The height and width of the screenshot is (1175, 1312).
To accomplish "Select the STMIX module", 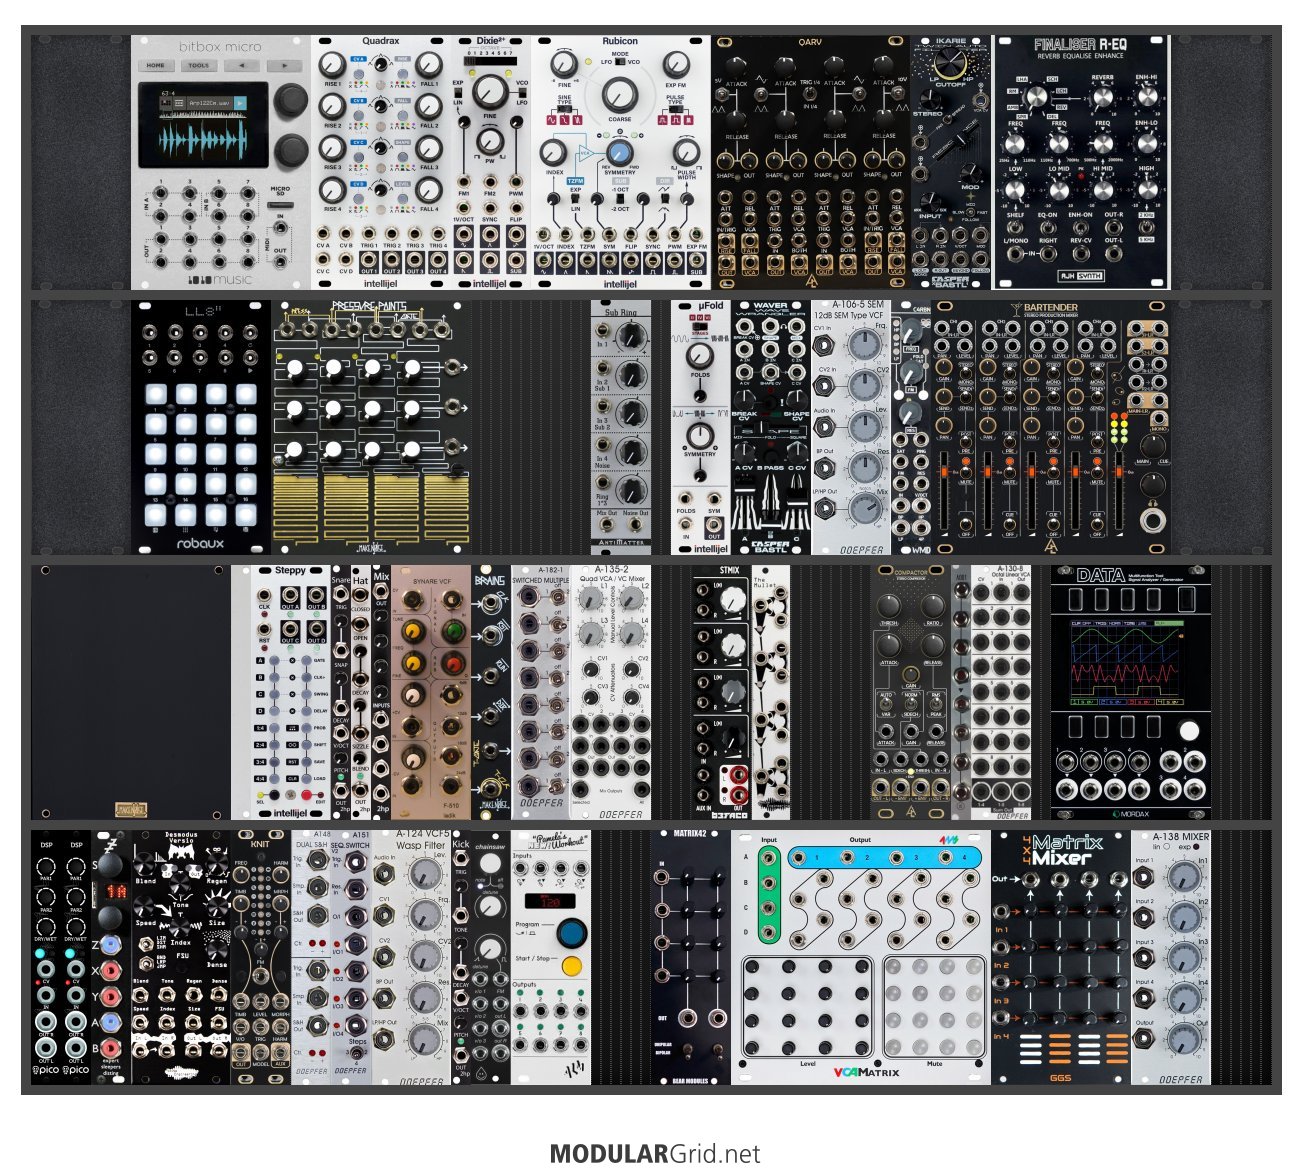I will point(721,693).
